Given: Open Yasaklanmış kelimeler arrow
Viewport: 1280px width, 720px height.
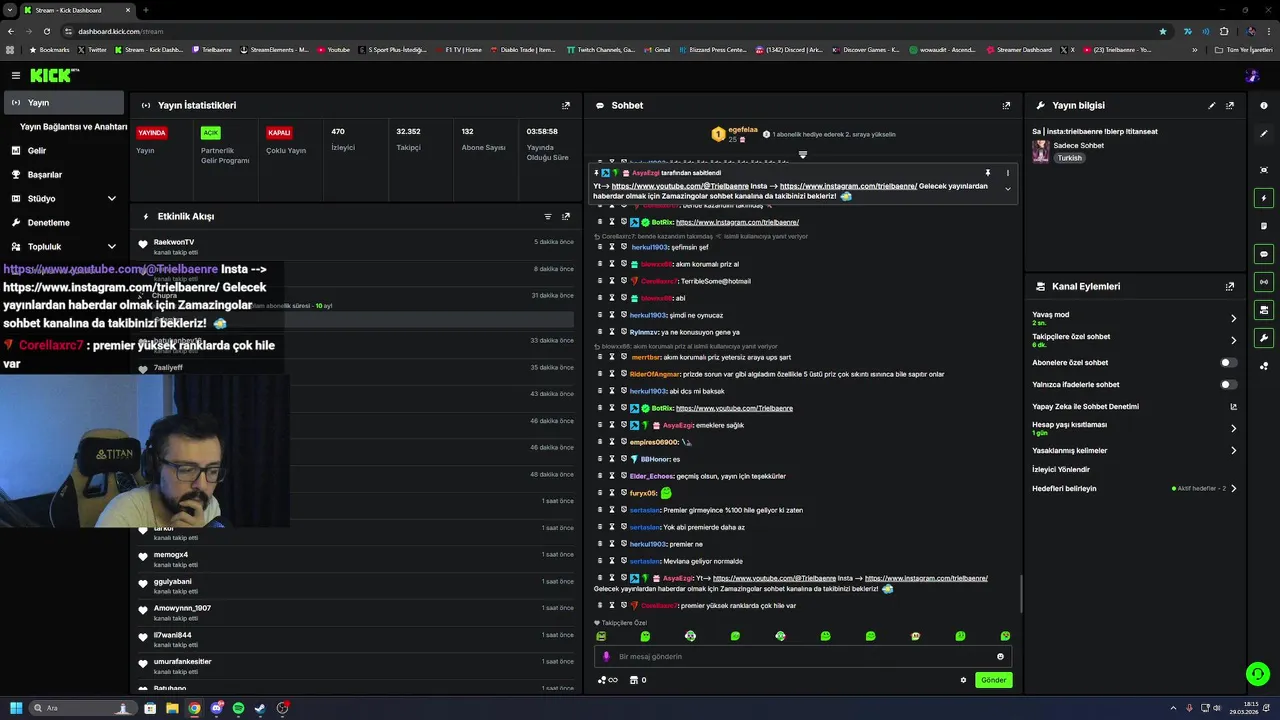Looking at the screenshot, I should pyautogui.click(x=1233, y=450).
